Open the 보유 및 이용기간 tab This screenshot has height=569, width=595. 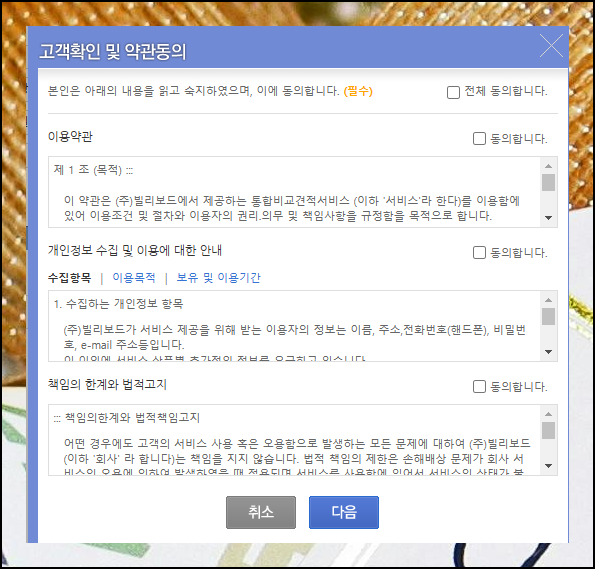click(x=219, y=278)
